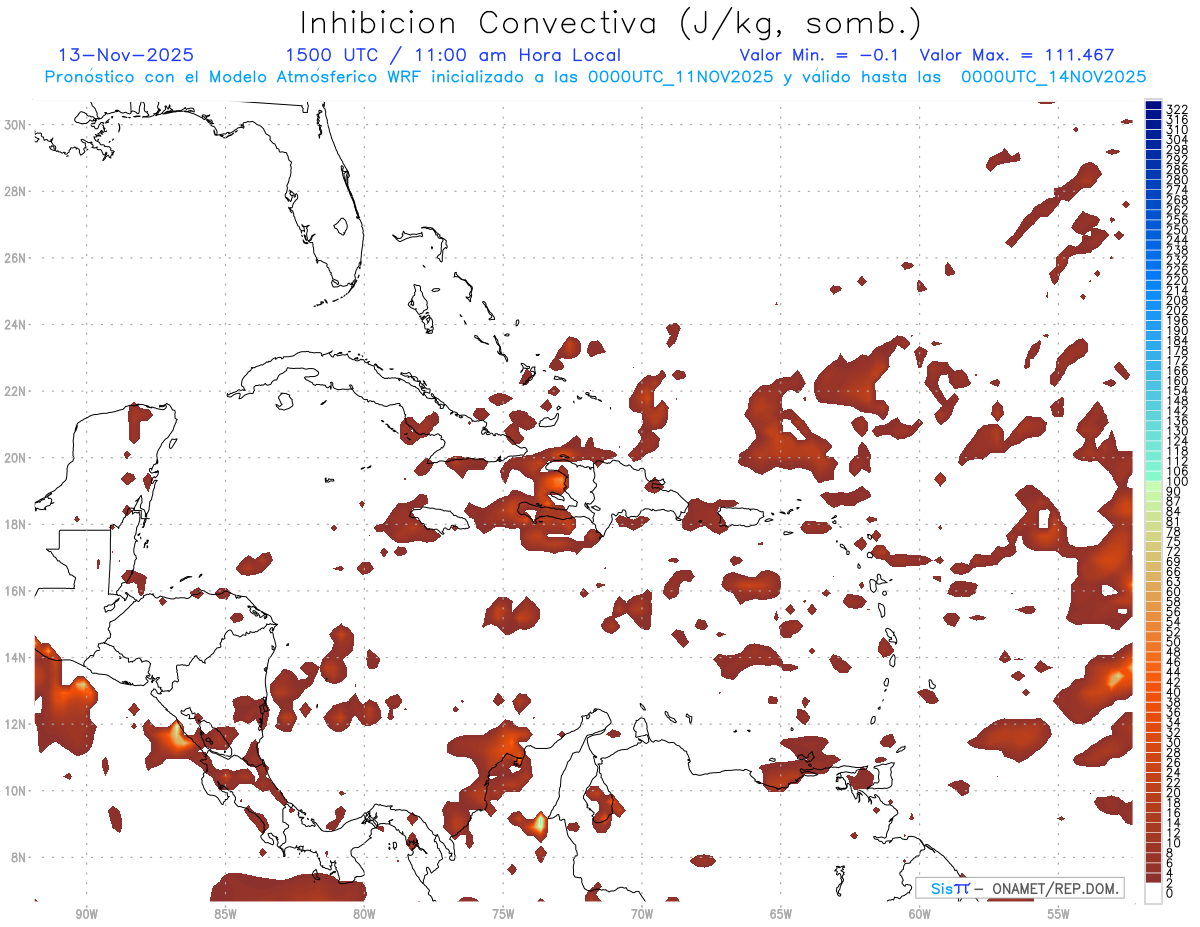Viewport: 1200px width, 927px height.
Task: Click the 'Valor Max. = 111.467' text
Action: [x=1016, y=56]
